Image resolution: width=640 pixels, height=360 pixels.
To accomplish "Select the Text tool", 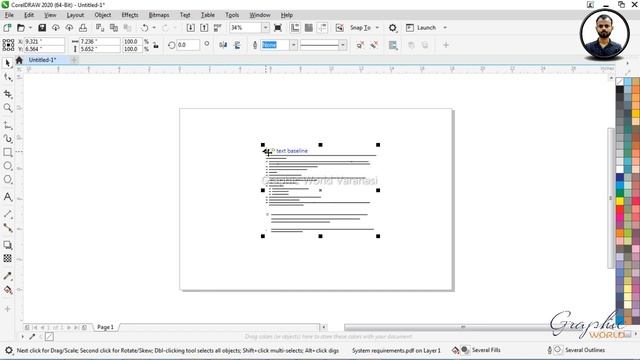I will pyautogui.click(x=7, y=197).
